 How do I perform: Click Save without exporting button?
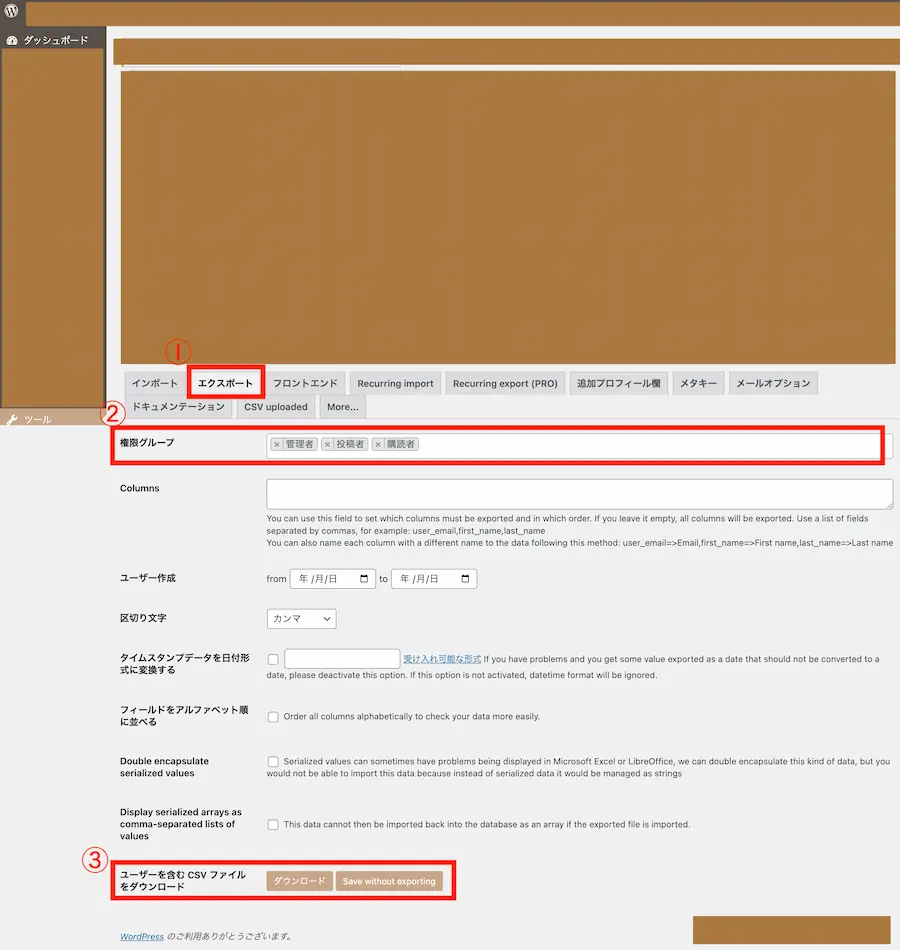coord(389,881)
